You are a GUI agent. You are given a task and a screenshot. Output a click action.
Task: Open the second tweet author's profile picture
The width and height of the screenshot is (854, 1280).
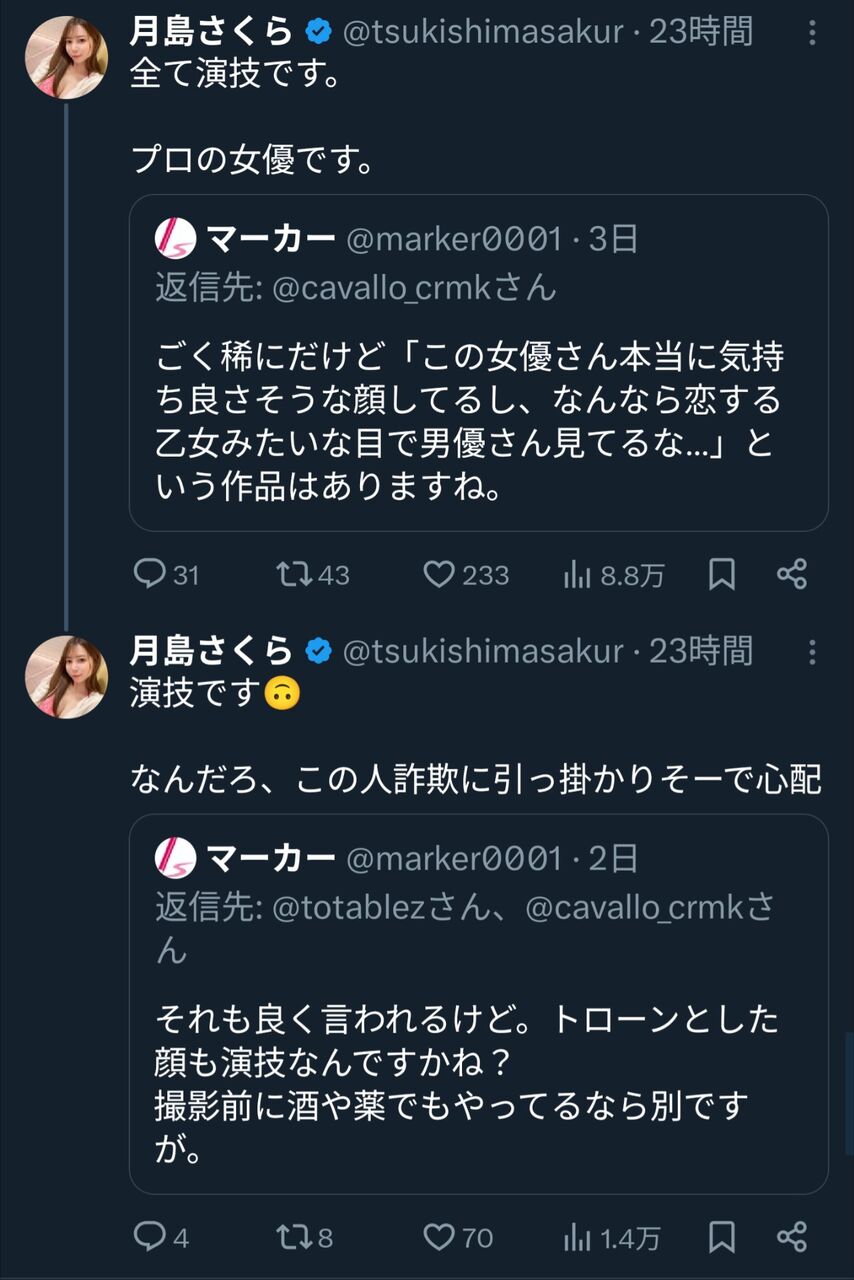(x=66, y=677)
